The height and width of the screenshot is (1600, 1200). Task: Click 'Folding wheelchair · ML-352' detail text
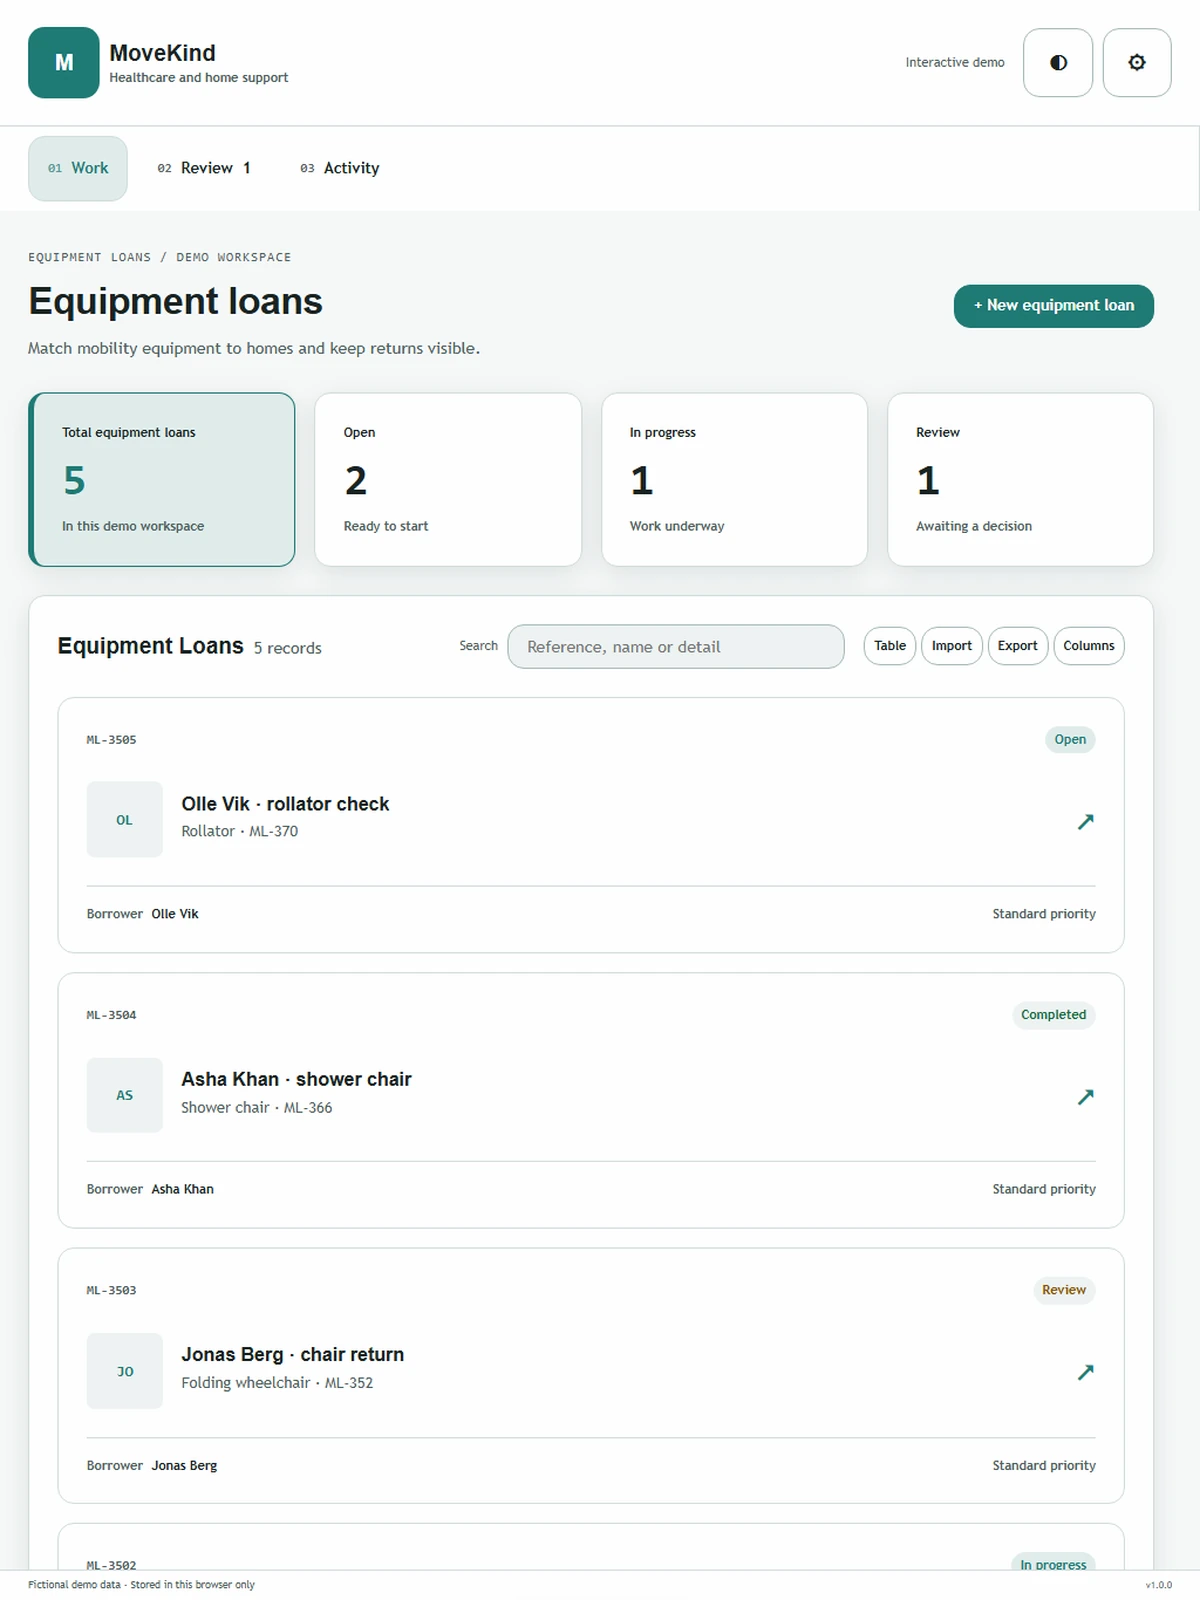click(x=277, y=1383)
